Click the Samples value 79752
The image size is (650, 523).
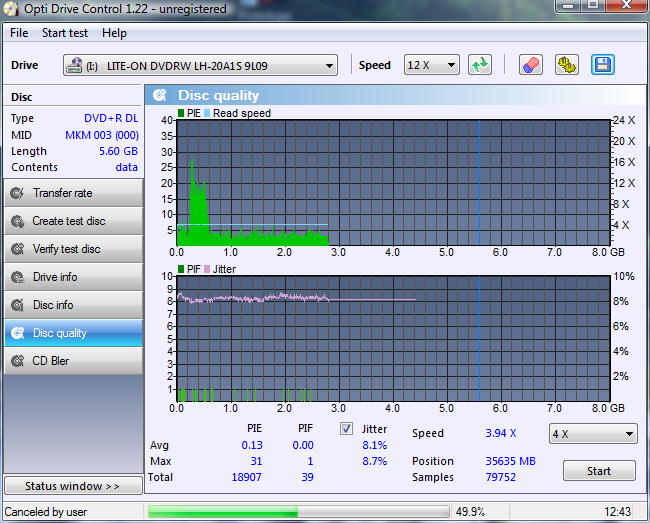point(500,477)
